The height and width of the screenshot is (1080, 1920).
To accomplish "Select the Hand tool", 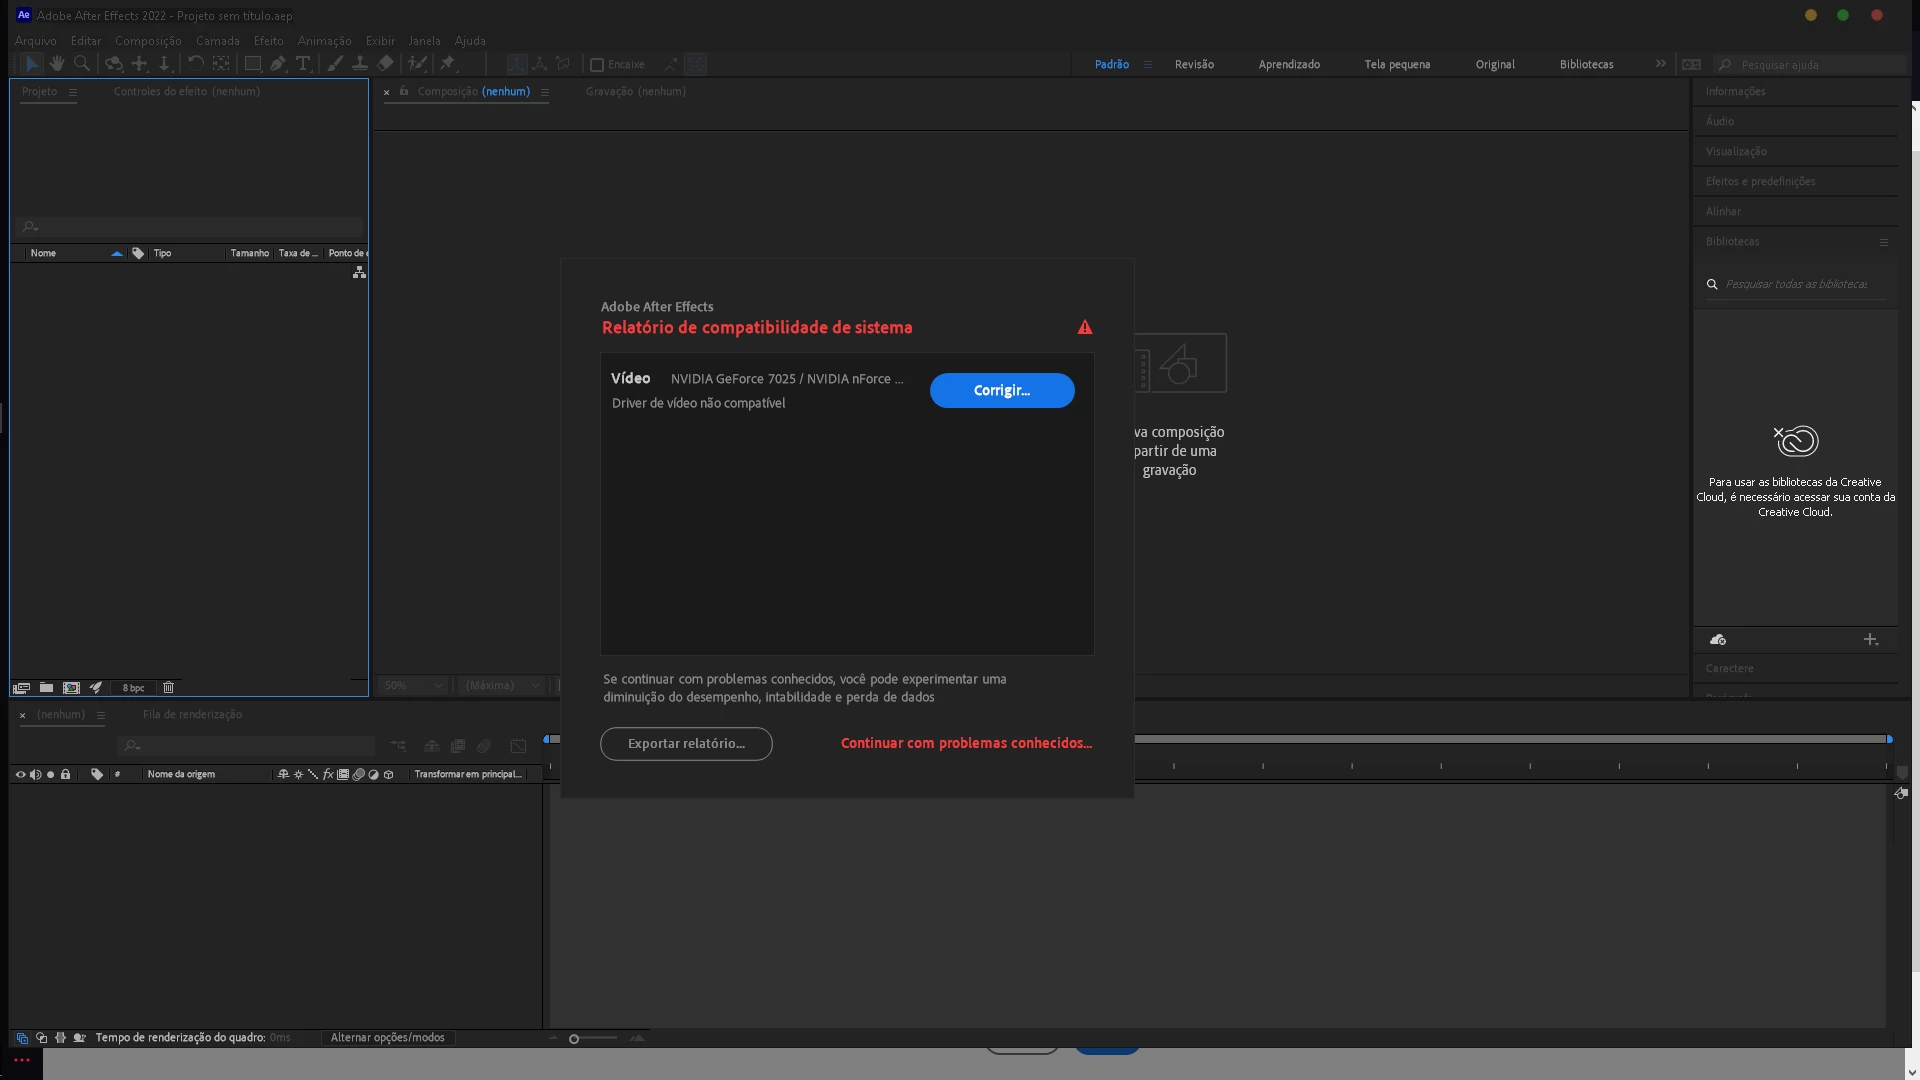I will [x=57, y=64].
